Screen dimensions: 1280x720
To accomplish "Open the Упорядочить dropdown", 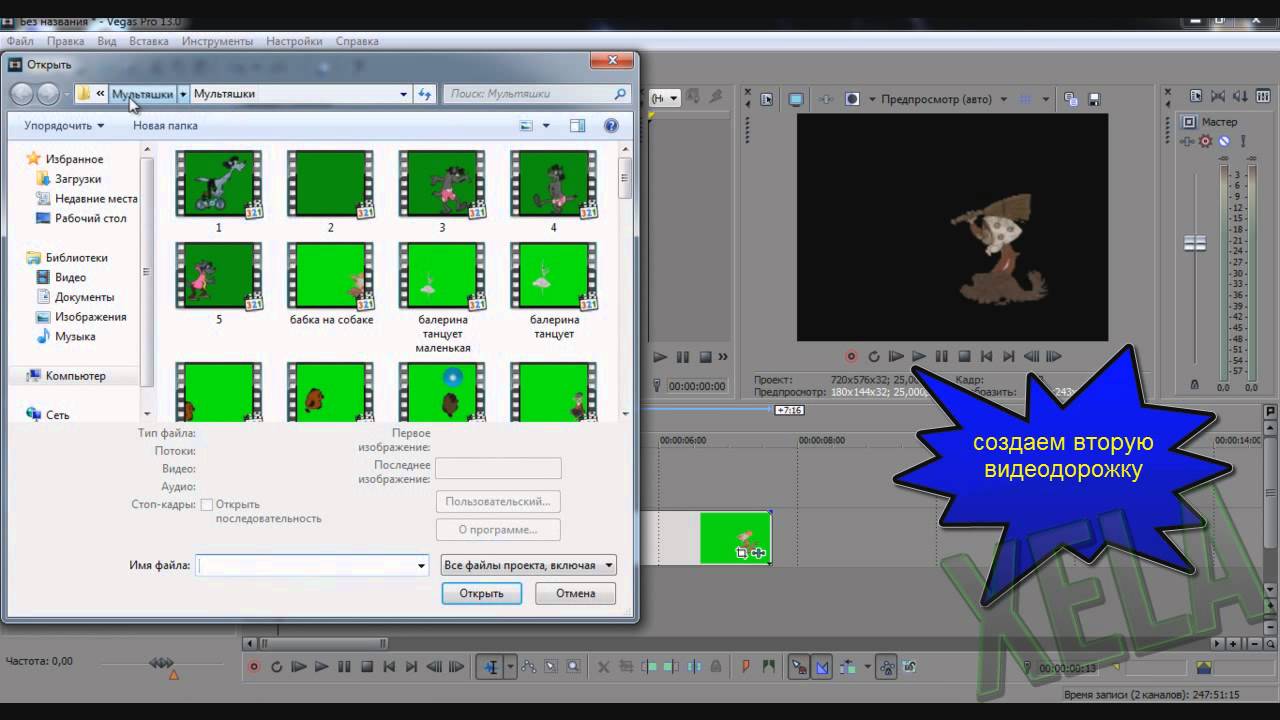I will coord(64,125).
